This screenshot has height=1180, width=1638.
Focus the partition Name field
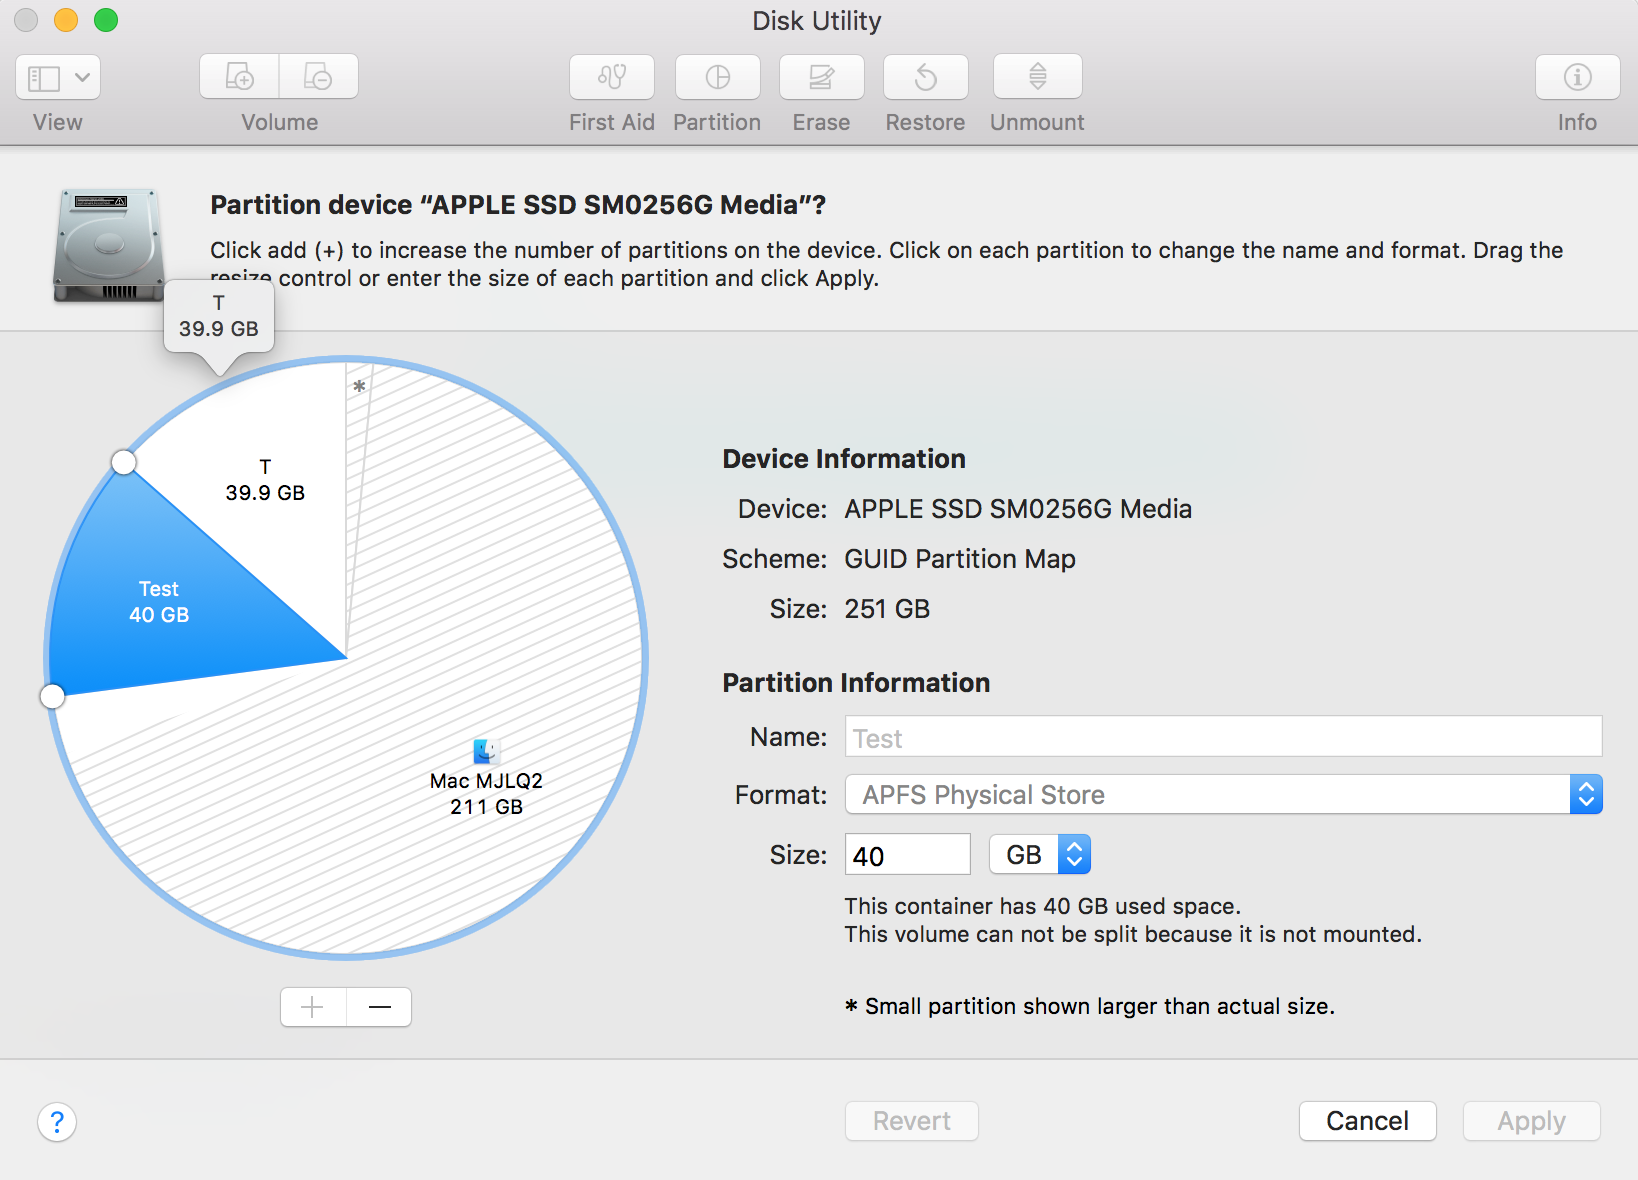pos(1223,737)
